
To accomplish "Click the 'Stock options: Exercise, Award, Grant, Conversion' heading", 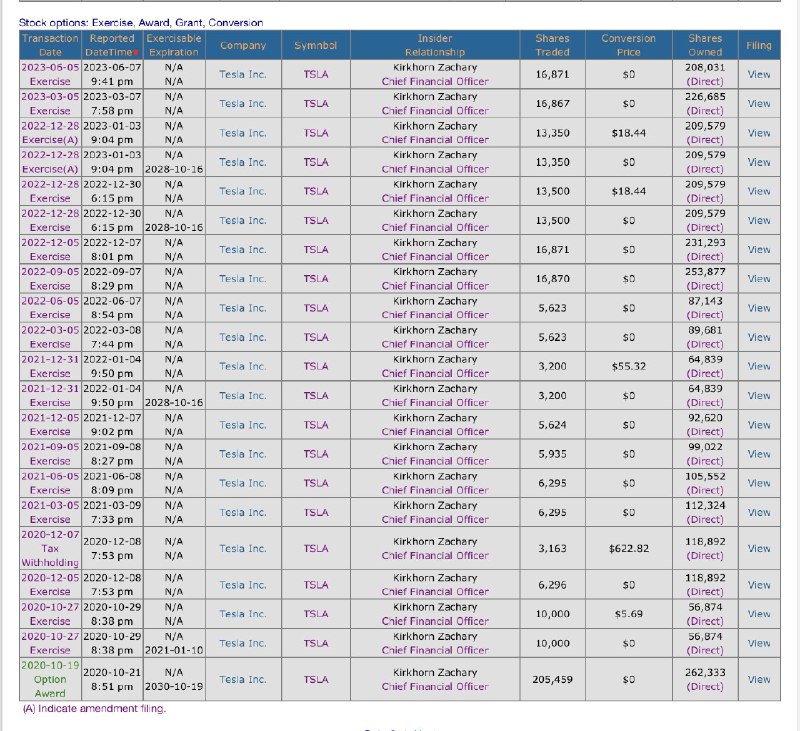I will (141, 23).
